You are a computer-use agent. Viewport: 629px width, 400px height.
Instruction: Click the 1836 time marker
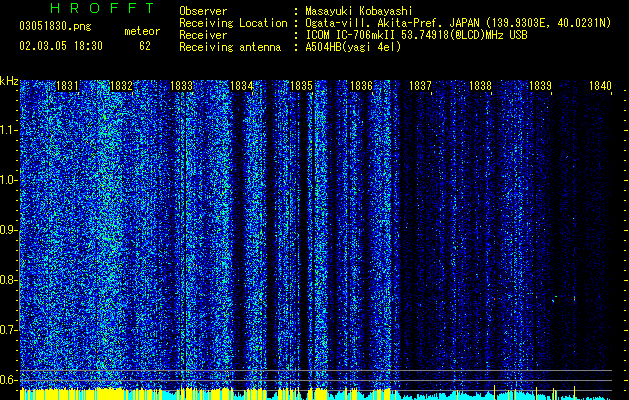361,85
